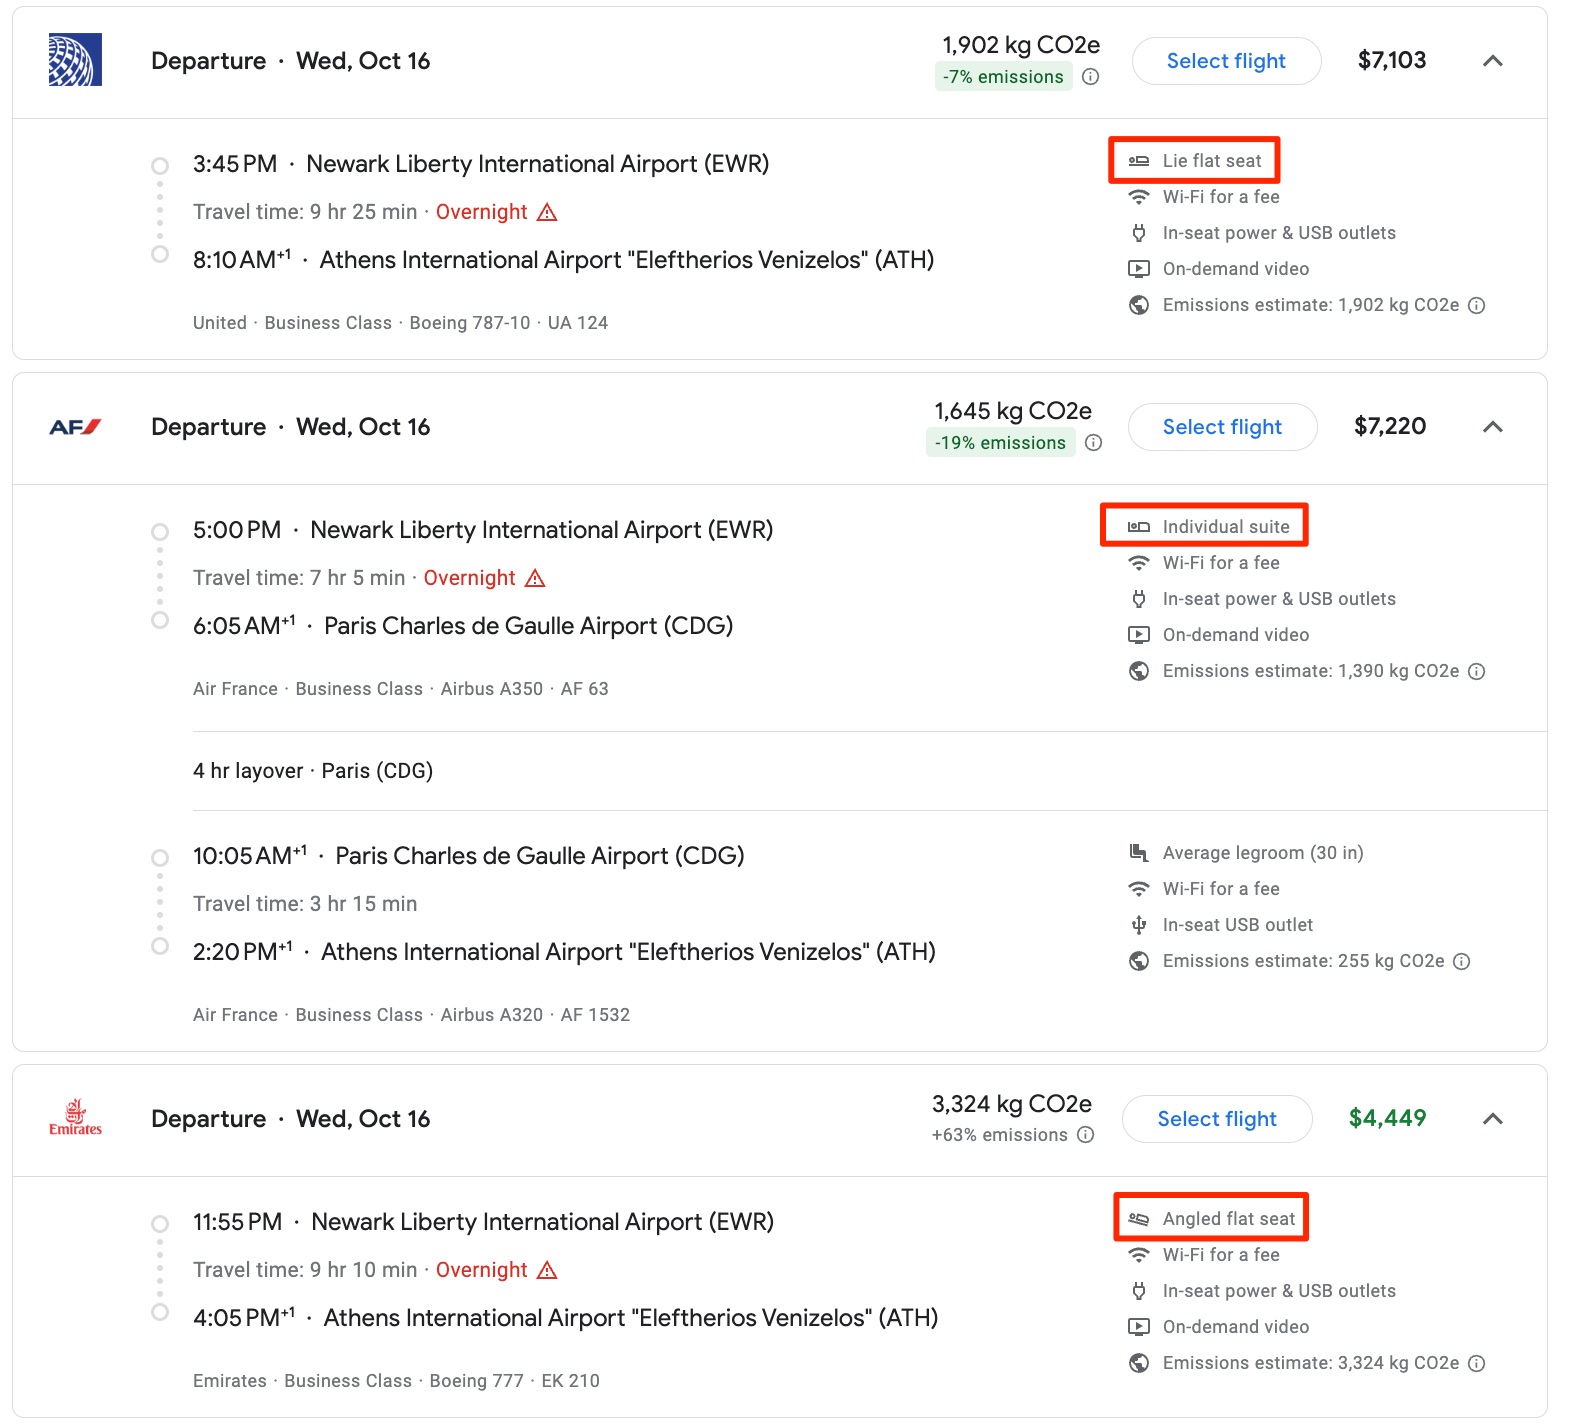Open info icon next to -19% emissions

click(x=1094, y=443)
